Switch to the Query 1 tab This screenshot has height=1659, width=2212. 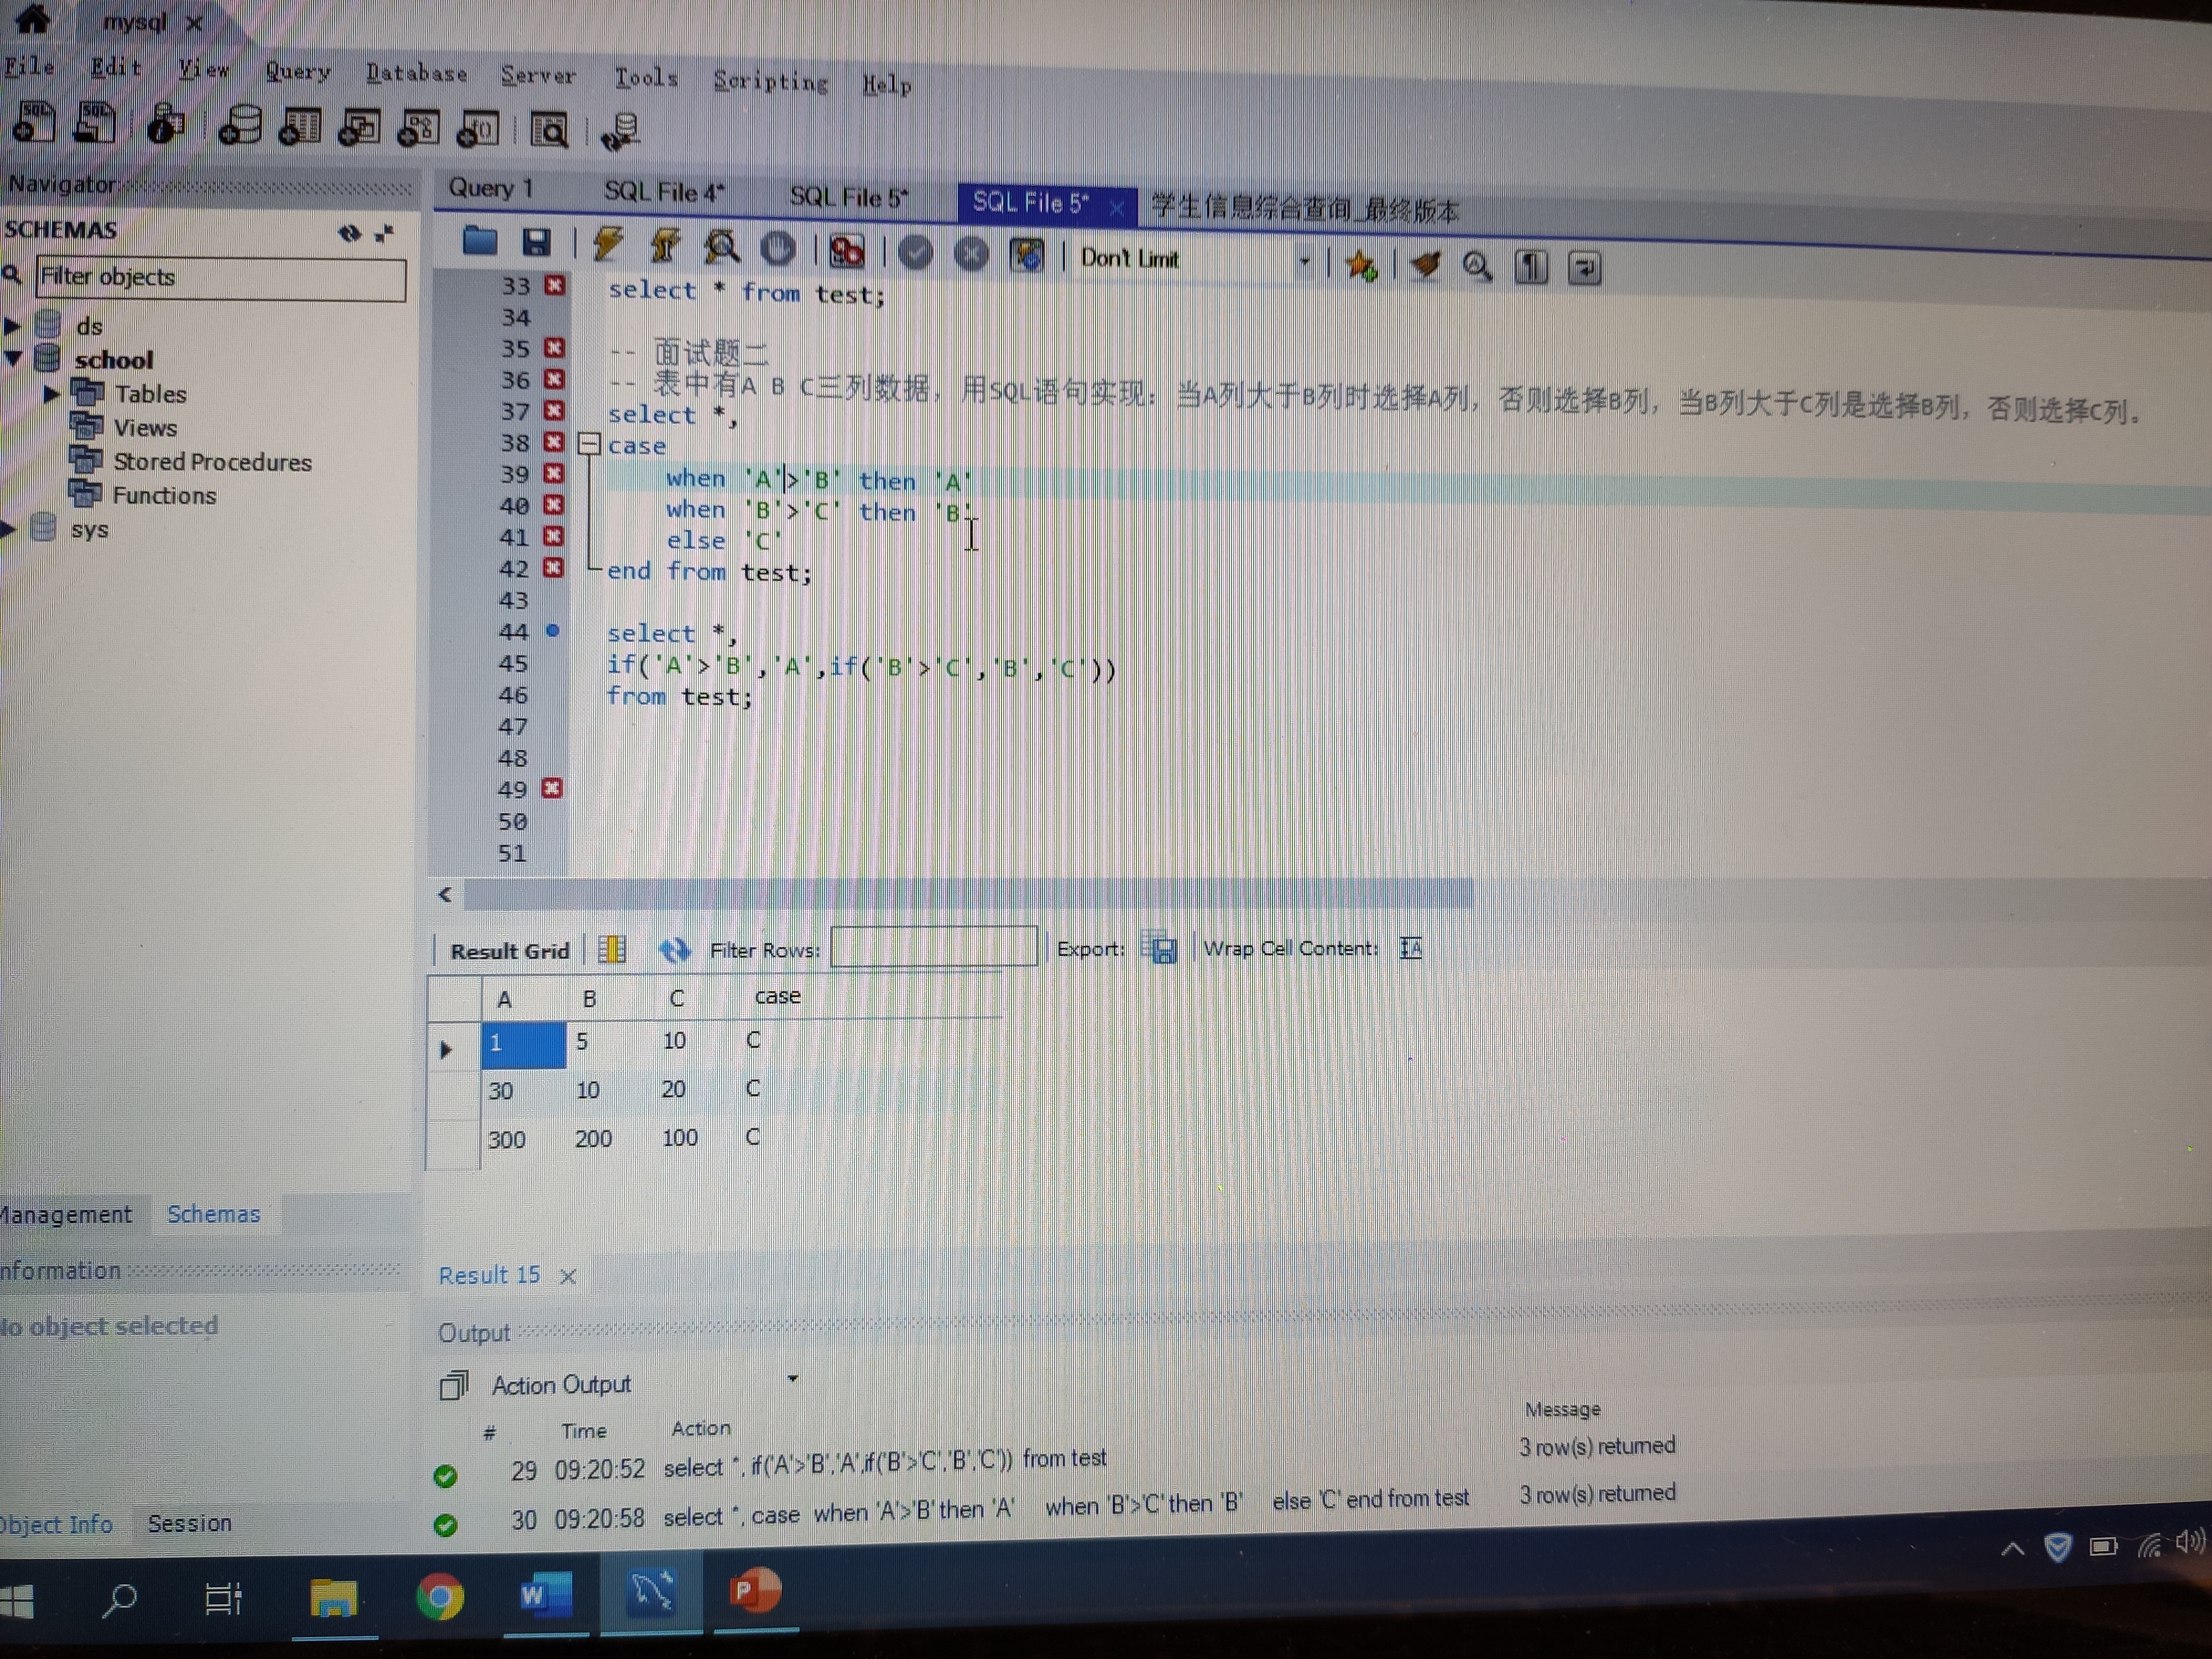(x=490, y=188)
